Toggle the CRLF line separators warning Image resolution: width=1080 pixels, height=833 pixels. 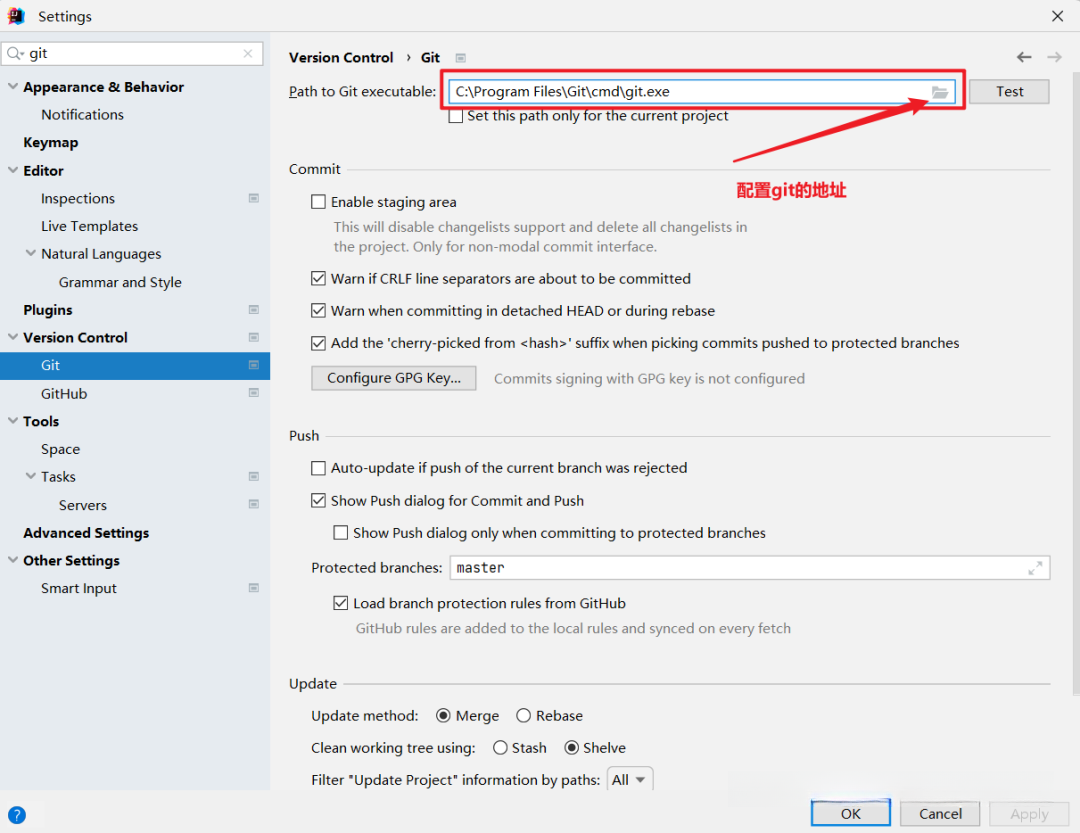(318, 279)
